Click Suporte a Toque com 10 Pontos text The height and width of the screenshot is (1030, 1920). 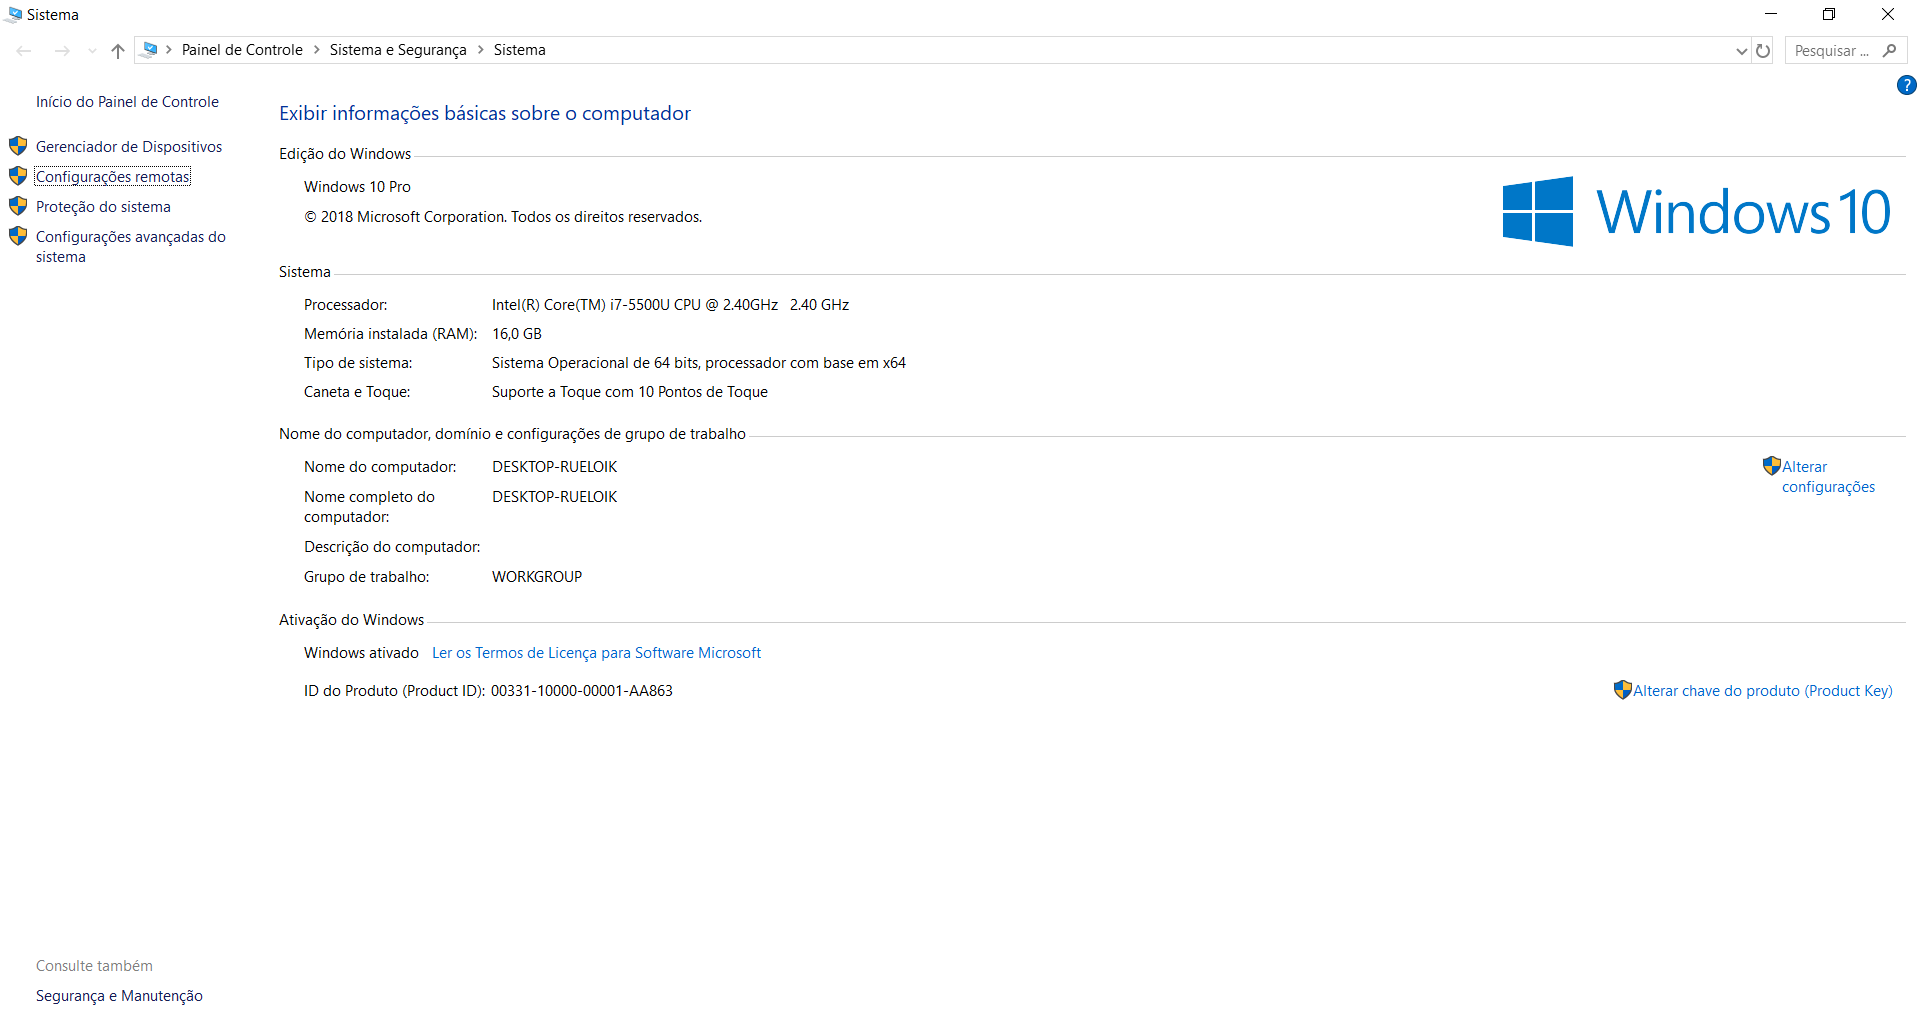[x=629, y=392]
